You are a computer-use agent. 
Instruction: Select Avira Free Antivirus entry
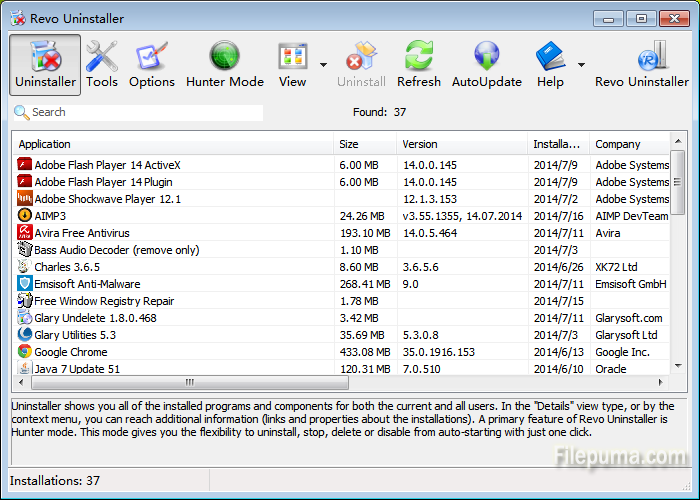coord(82,233)
